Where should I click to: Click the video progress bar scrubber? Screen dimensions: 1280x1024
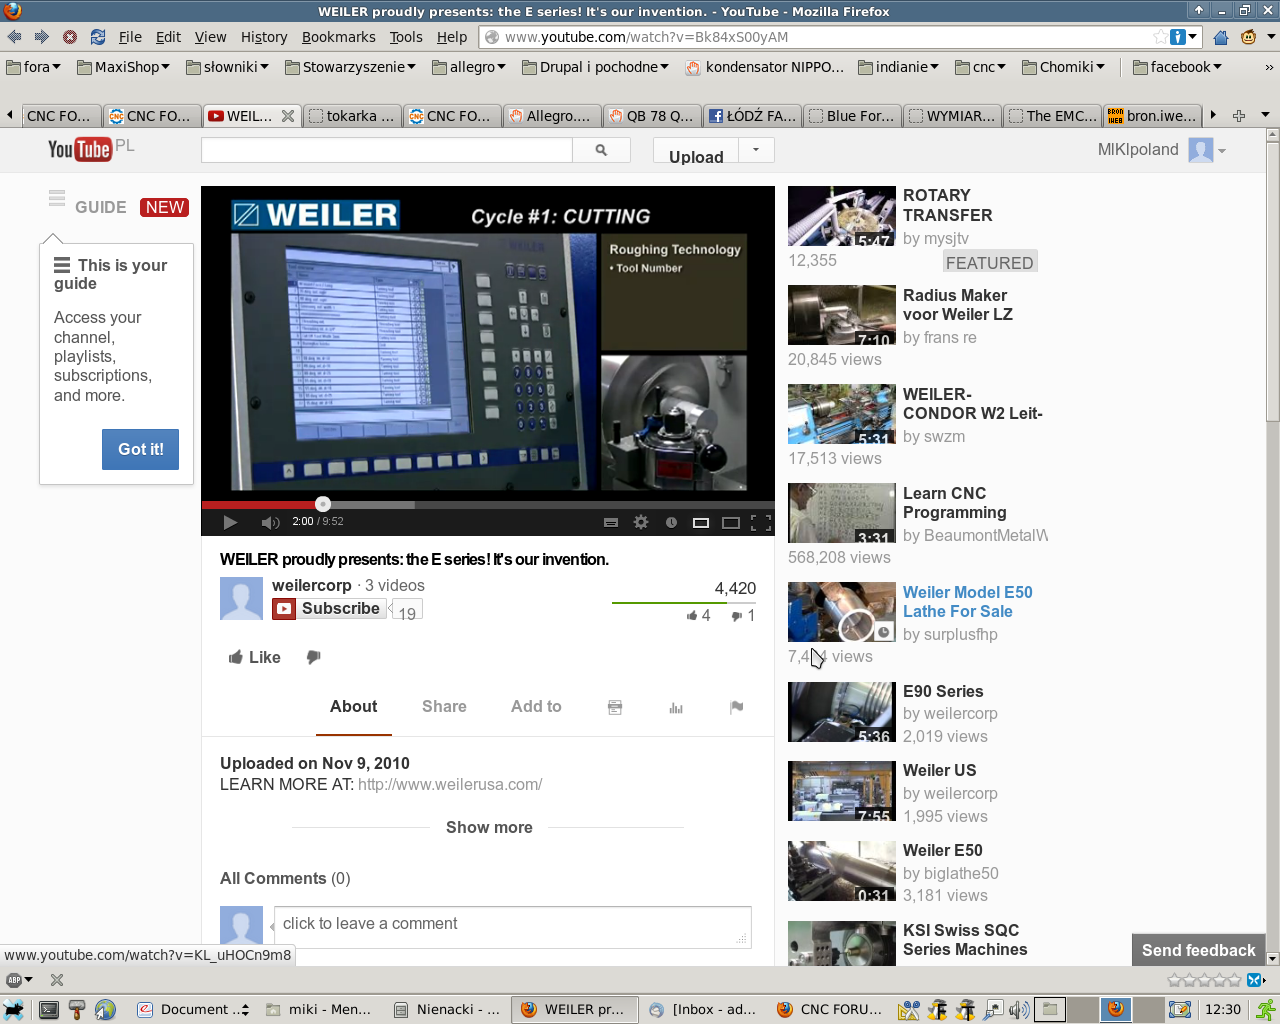(322, 504)
